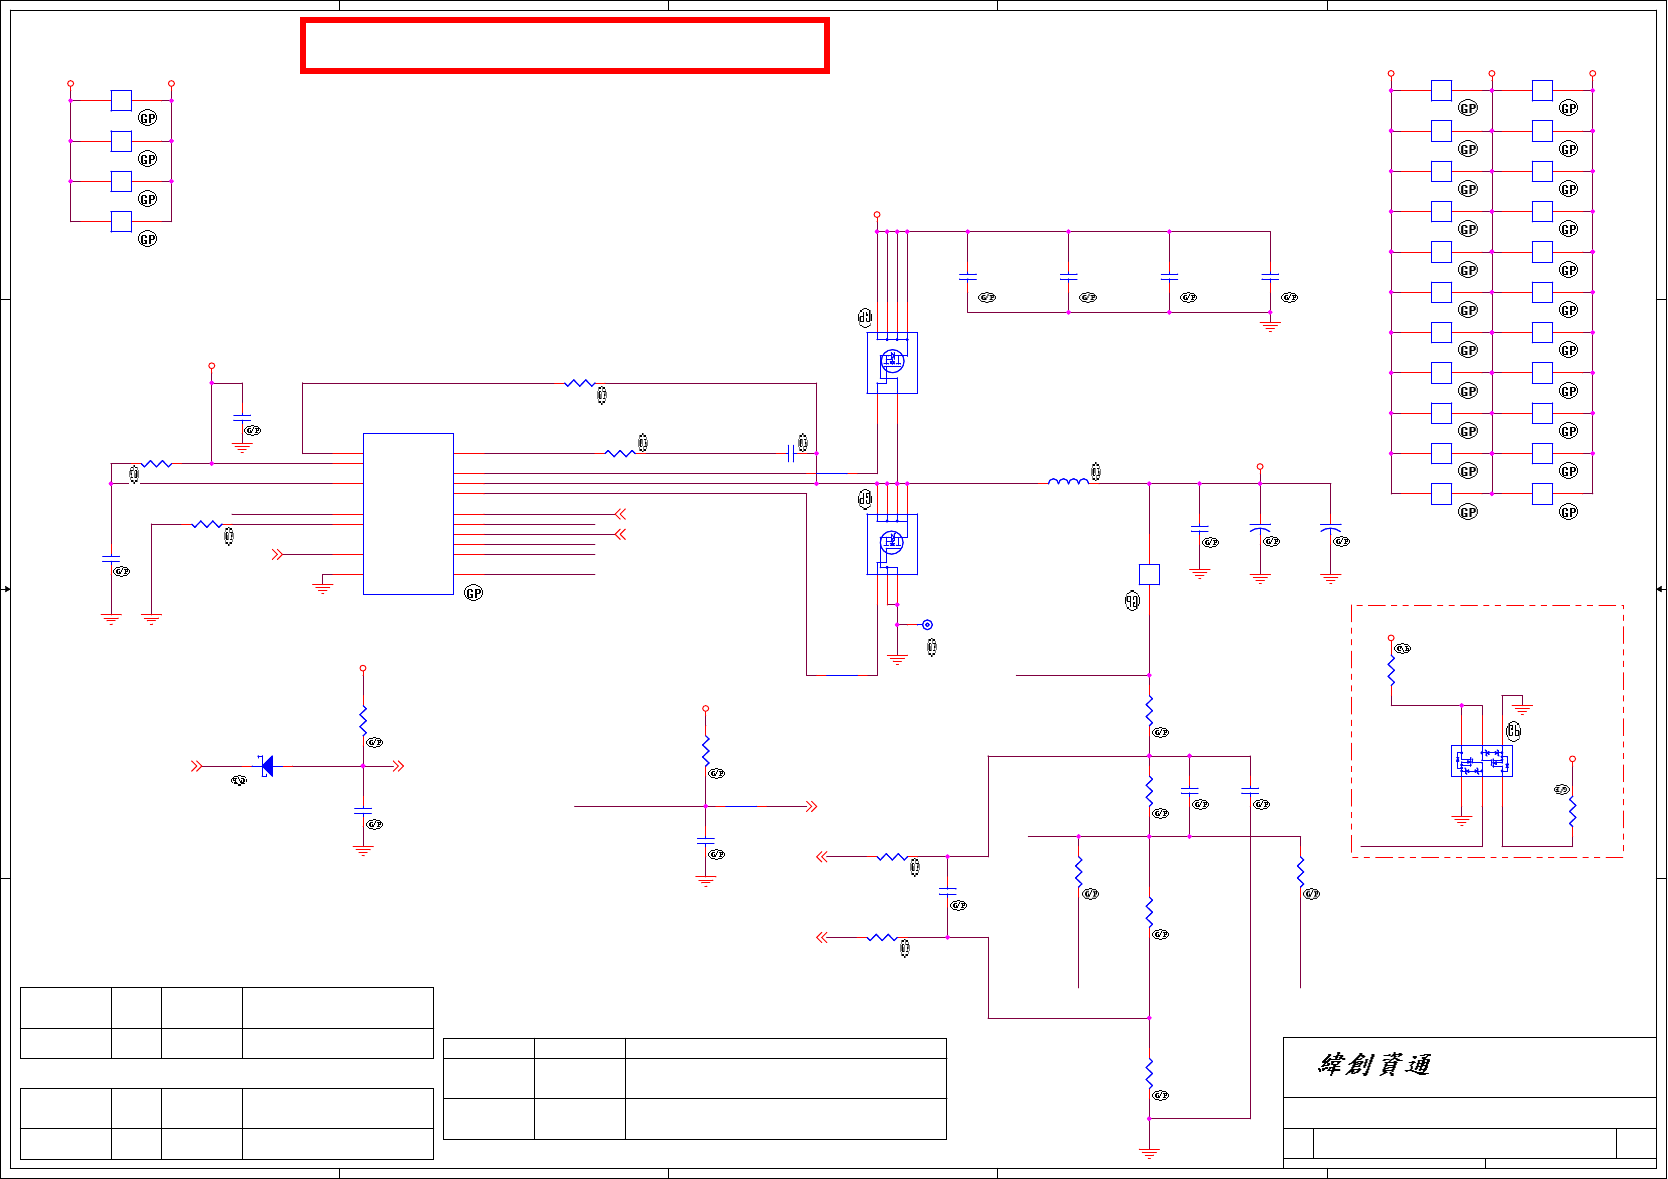1668x1179 pixels.
Task: Select the lower MOSFET transistor symbol
Action: (891, 544)
